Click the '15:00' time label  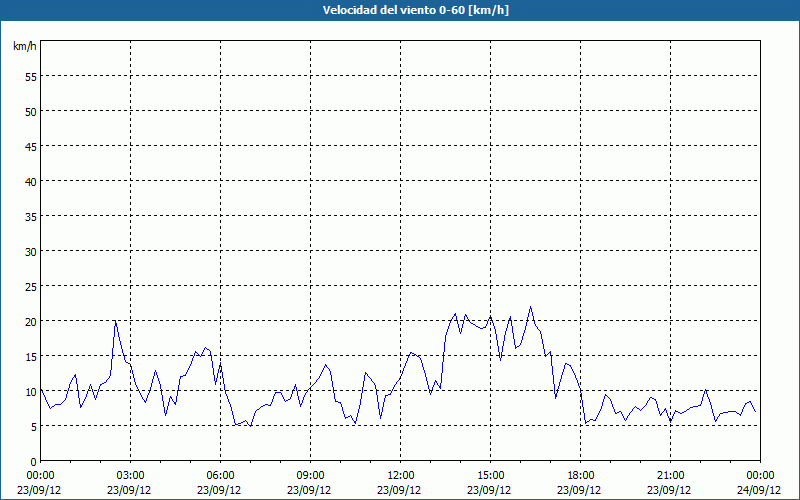point(490,476)
